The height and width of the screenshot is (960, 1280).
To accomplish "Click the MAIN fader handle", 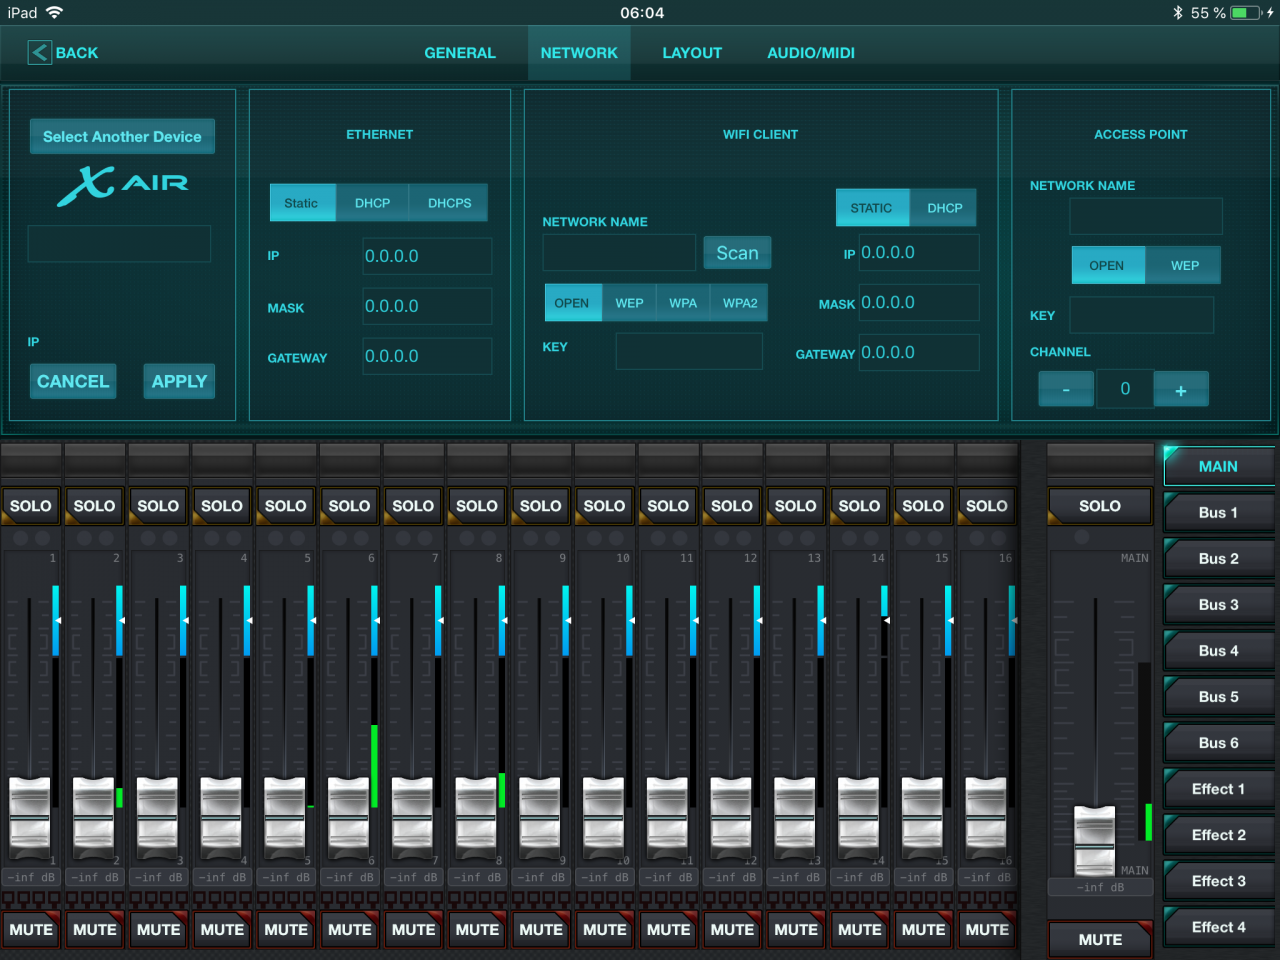I will coord(1095,840).
